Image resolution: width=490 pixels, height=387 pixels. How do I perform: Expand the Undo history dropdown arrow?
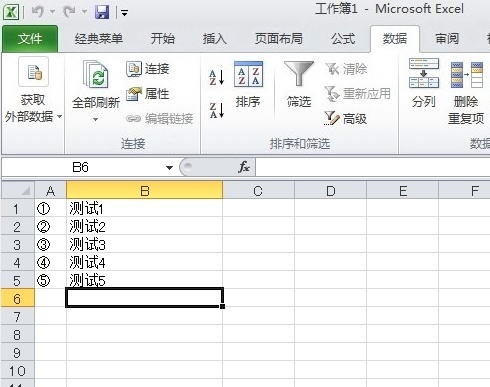[x=53, y=12]
